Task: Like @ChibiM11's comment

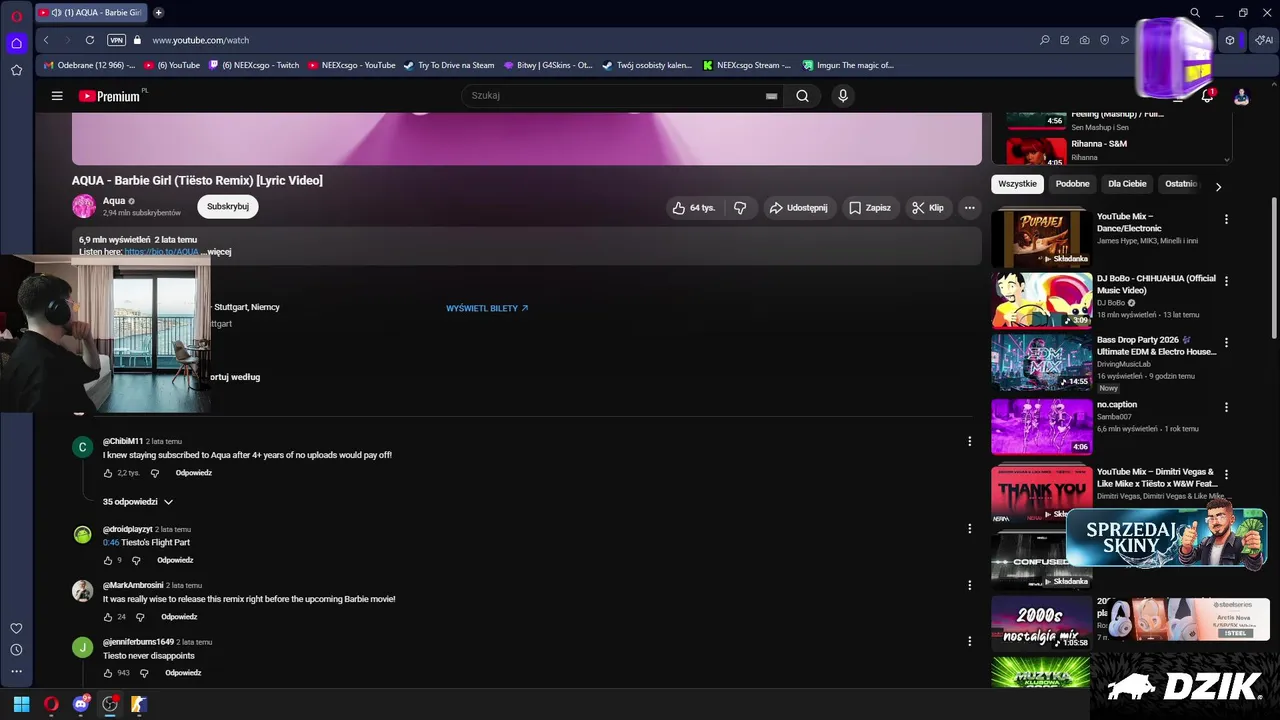Action: pos(108,473)
